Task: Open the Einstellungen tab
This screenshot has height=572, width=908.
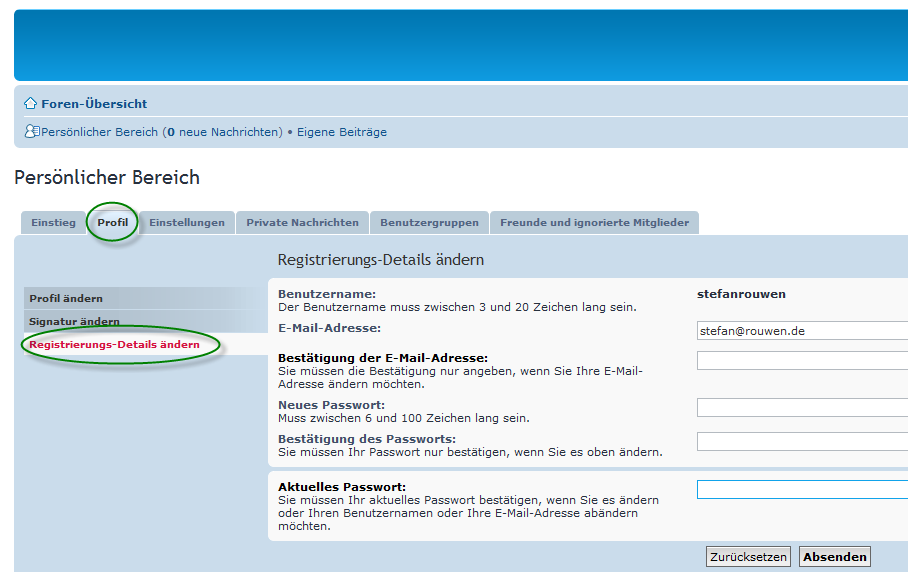Action: point(187,223)
